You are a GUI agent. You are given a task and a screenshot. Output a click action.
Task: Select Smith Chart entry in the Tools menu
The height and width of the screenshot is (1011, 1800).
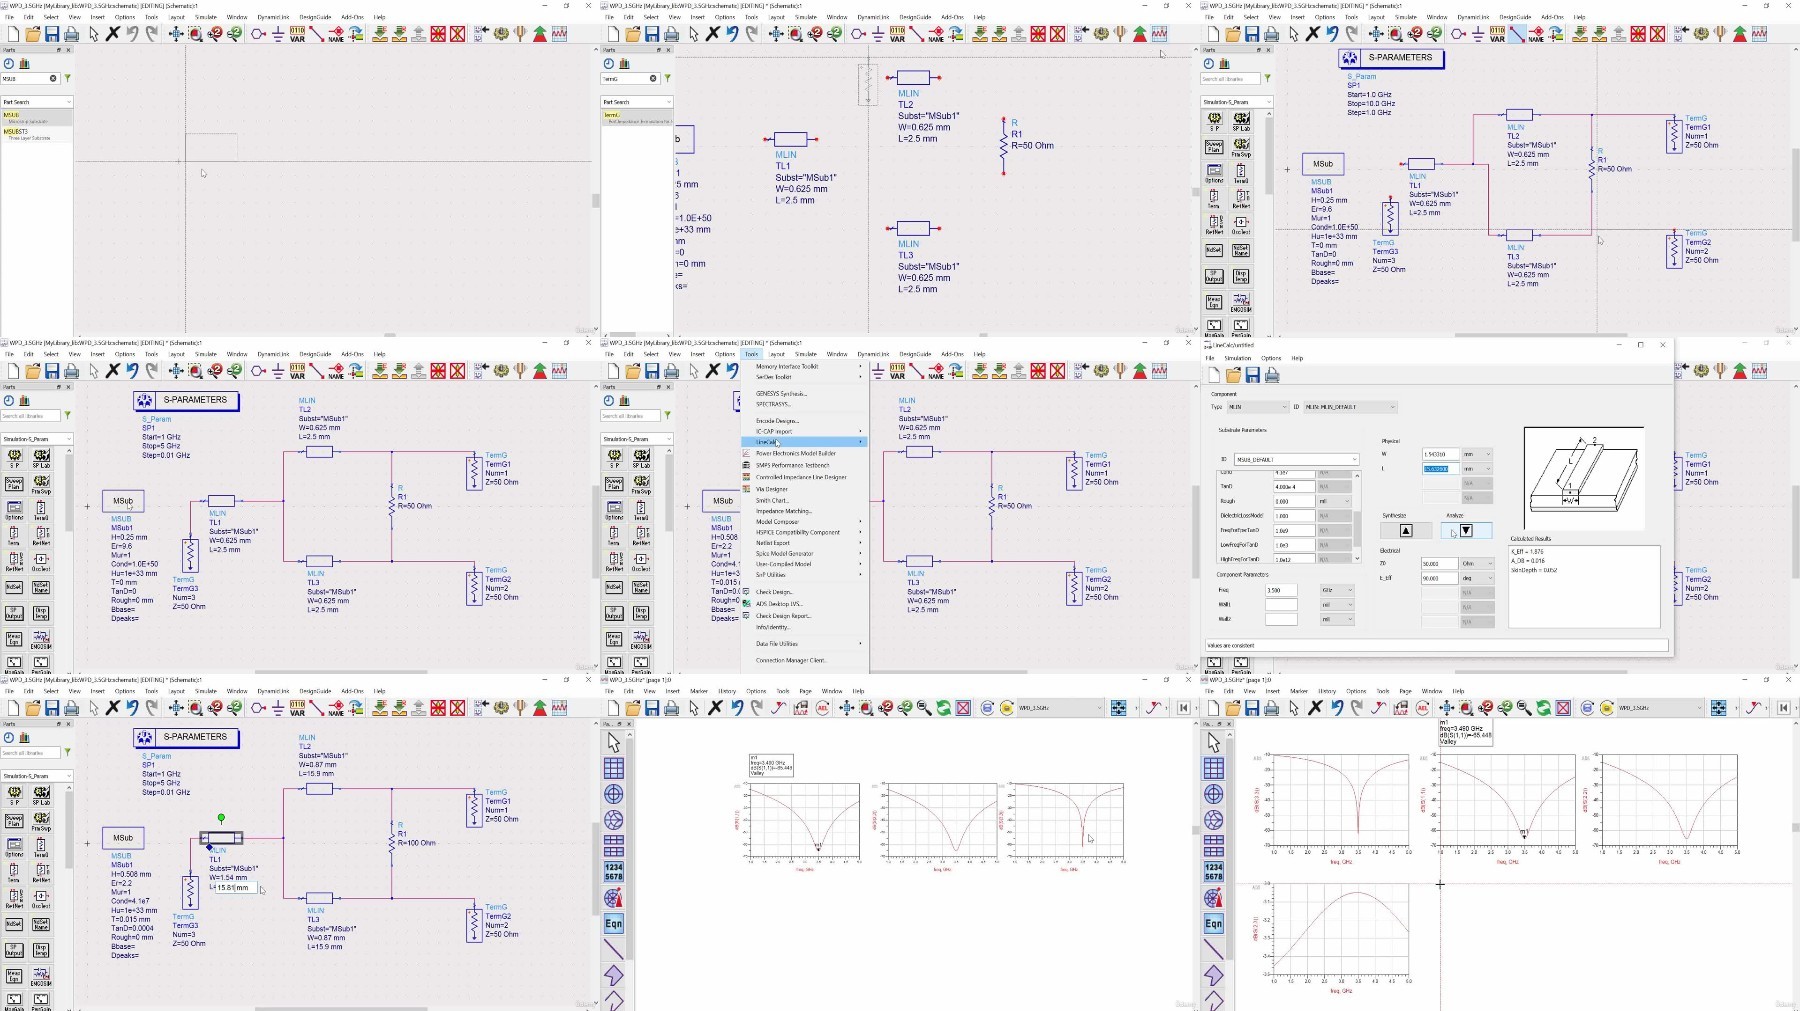pos(805,500)
